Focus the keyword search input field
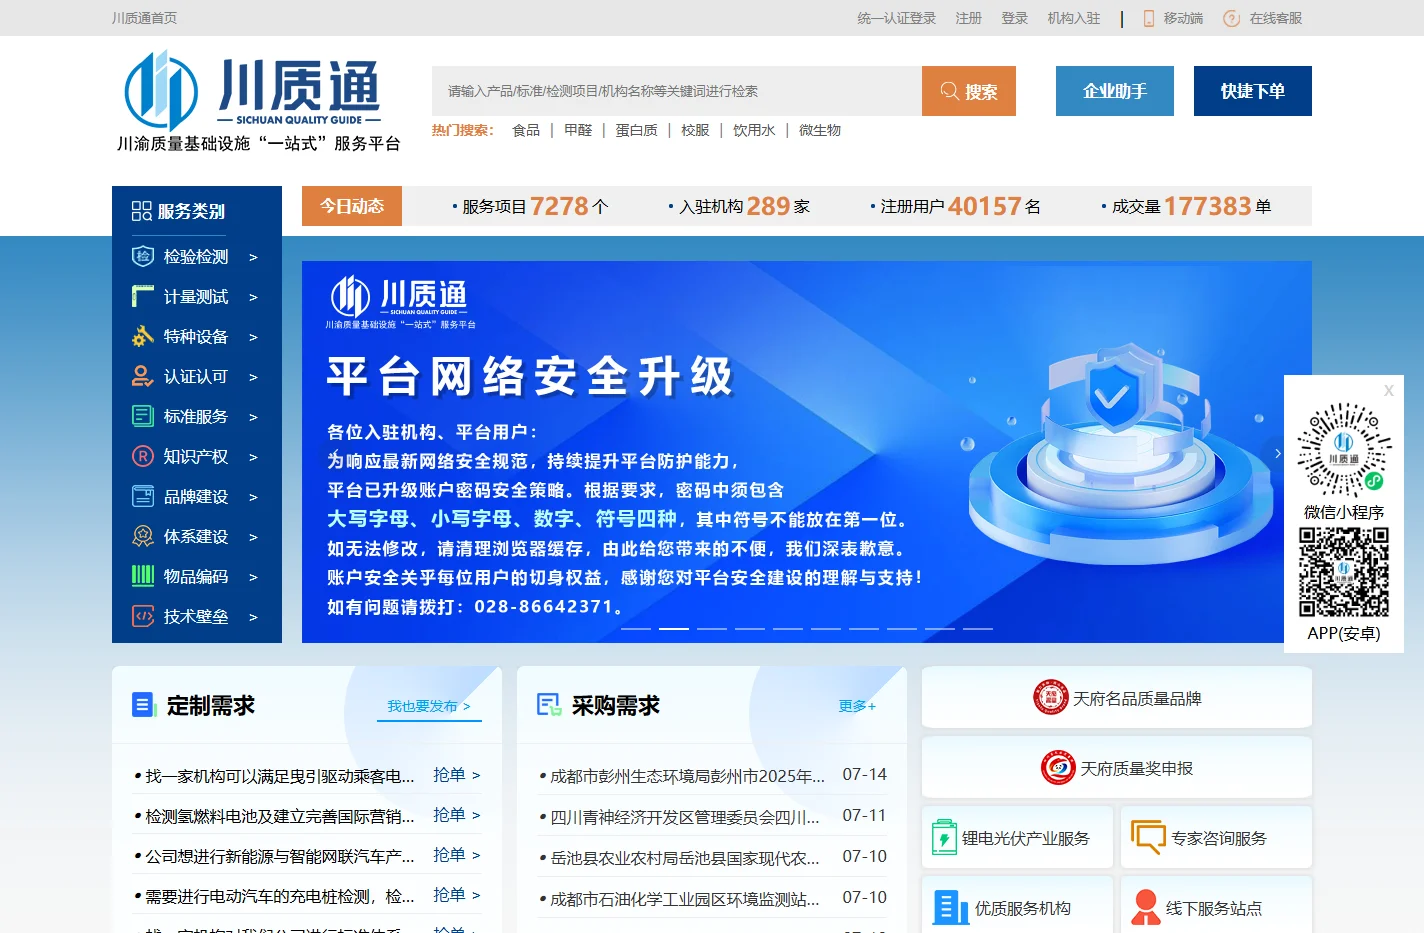1424x933 pixels. pos(677,91)
